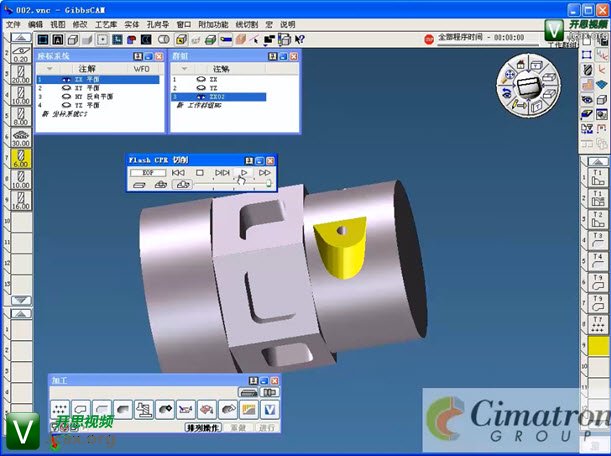This screenshot has height=456, width=611.
Task: Expand the 坐标系统 list header dropdown arrow
Action: tap(50, 68)
